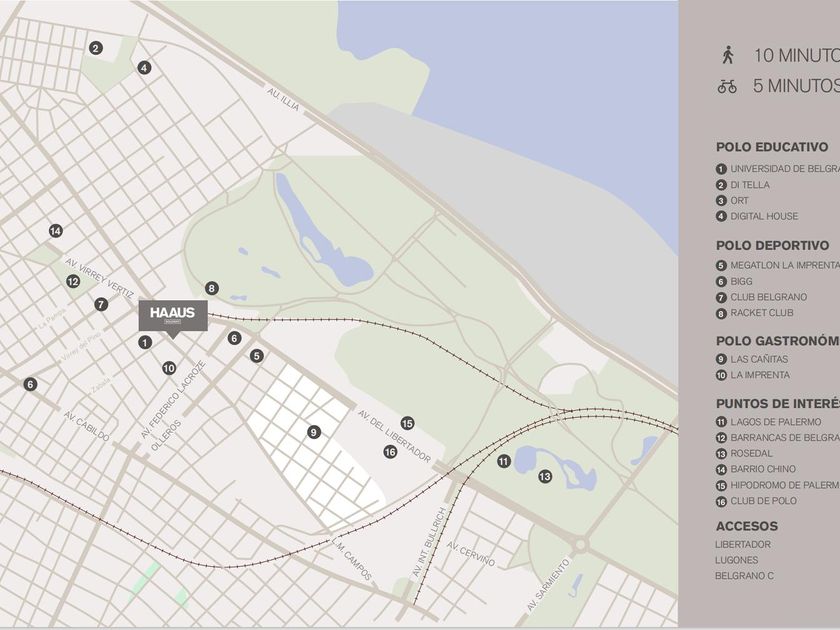This screenshot has height=630, width=840.
Task: Click map marker number 15
Action: click(407, 423)
